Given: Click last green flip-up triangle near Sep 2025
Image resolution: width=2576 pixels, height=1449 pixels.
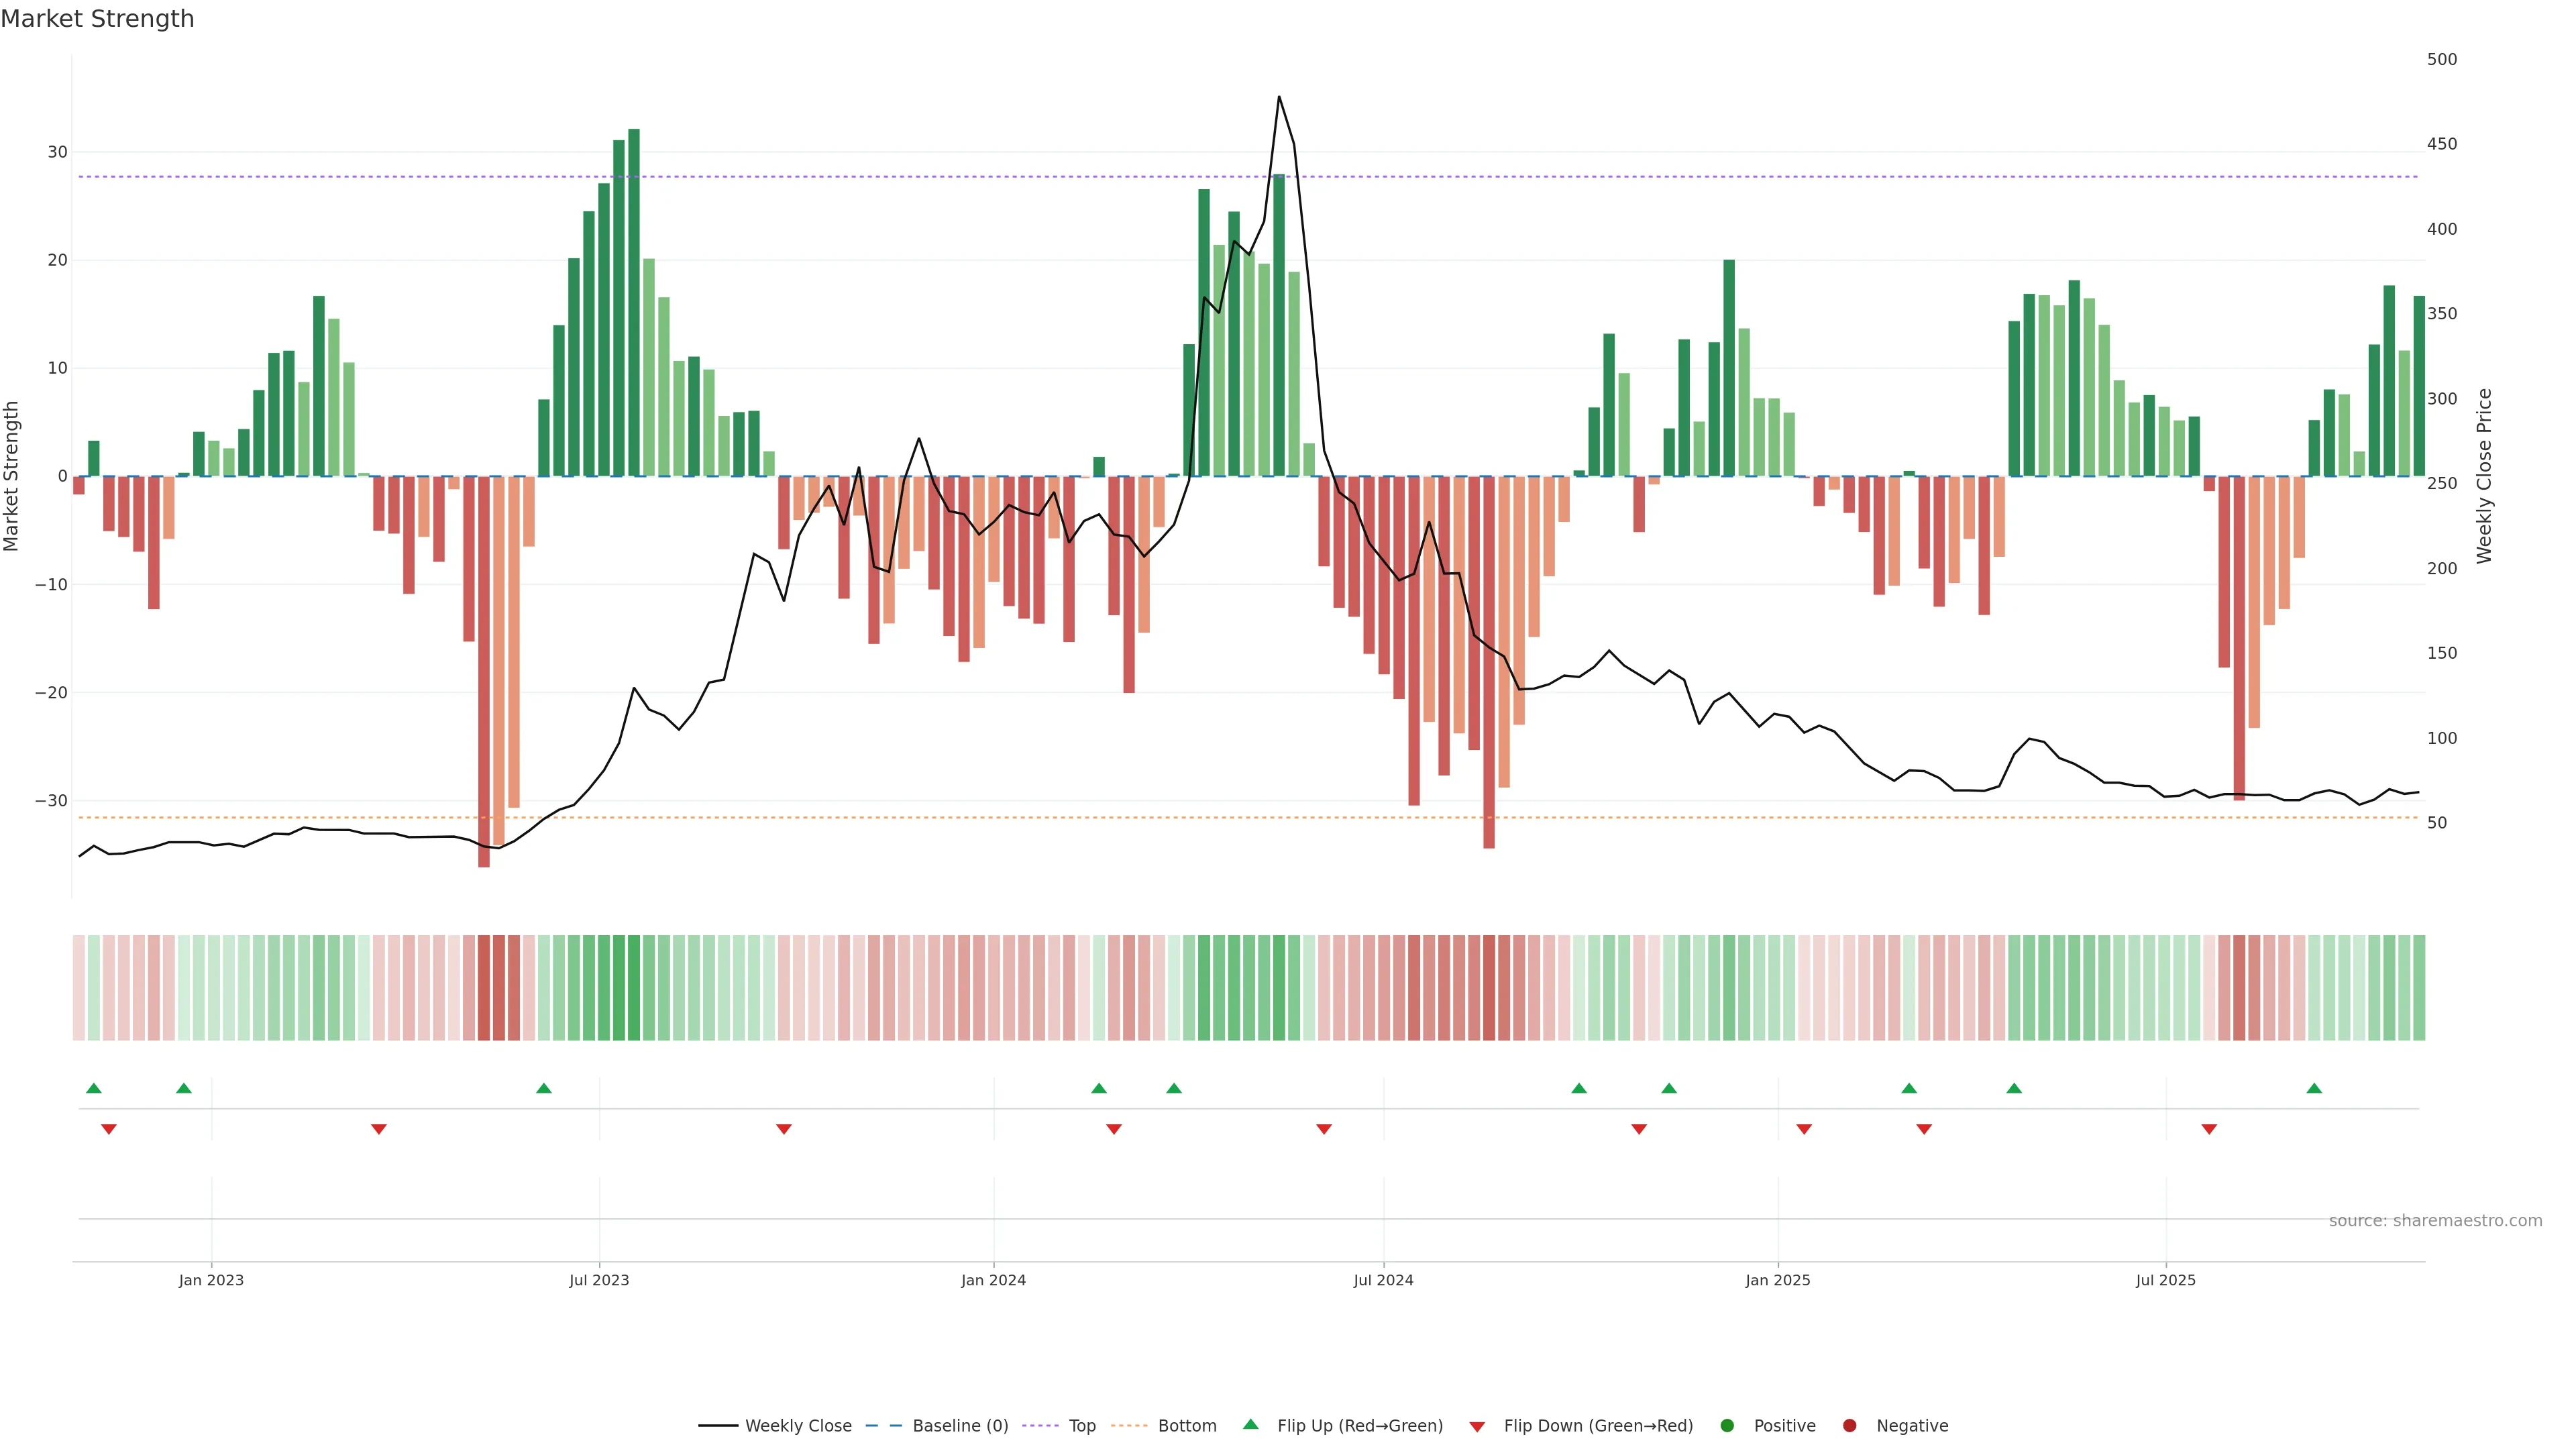Looking at the screenshot, I should pos(2314,1088).
